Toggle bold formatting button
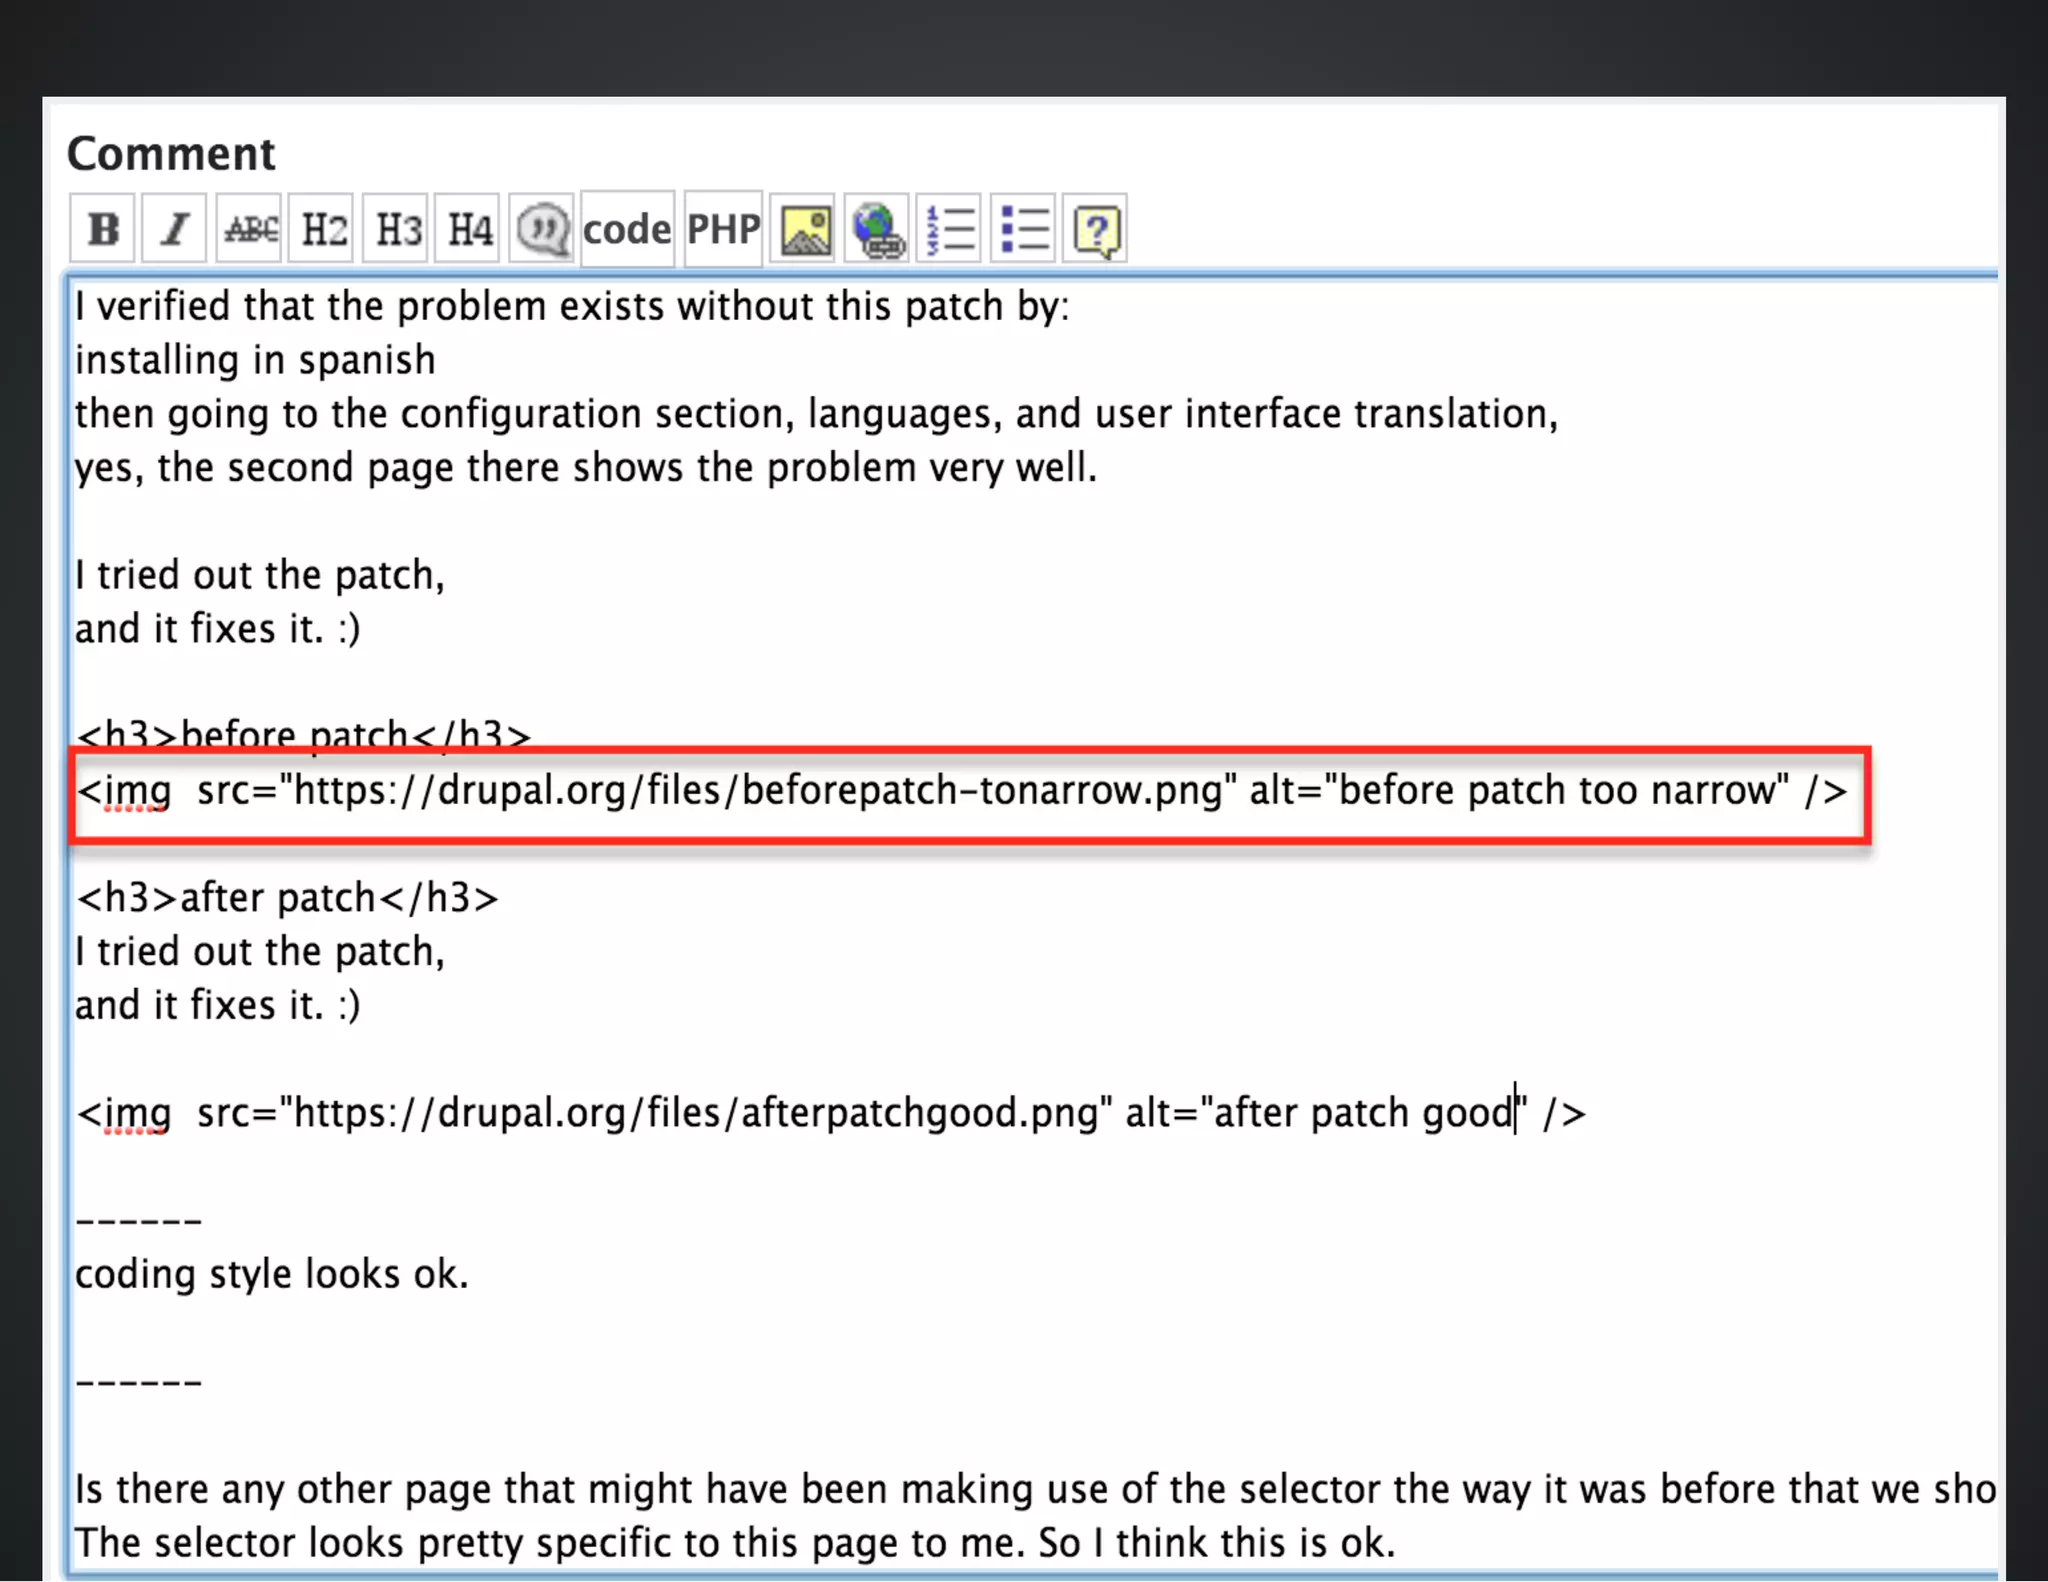2048x1582 pixels. point(102,229)
